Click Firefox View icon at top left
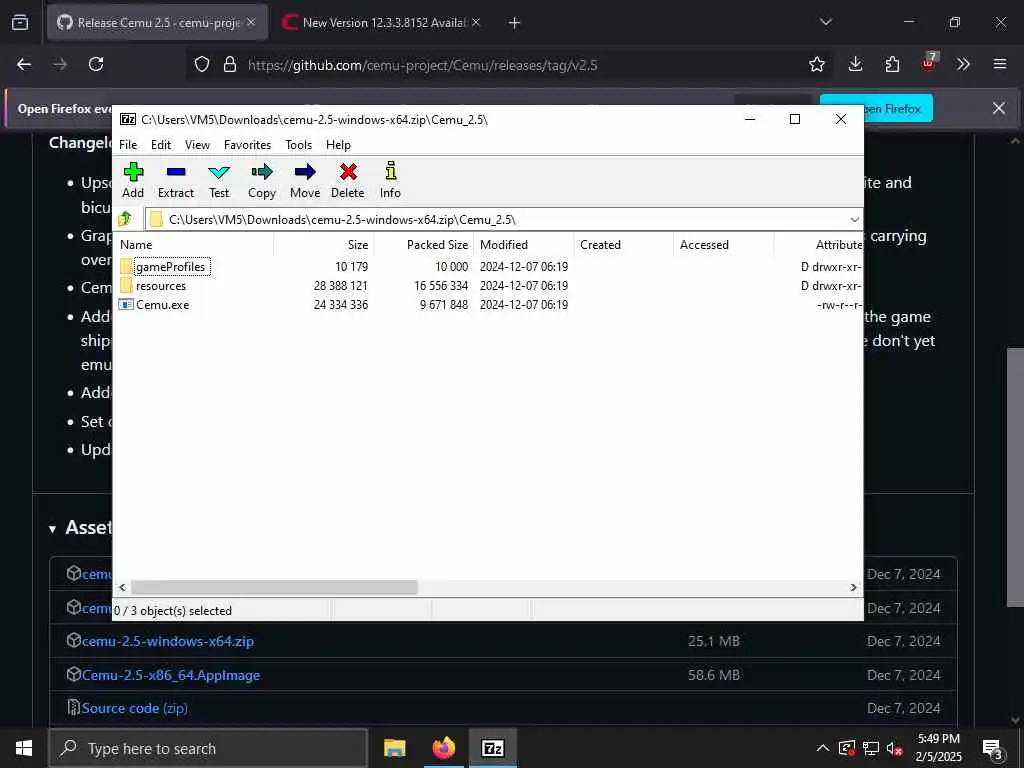 20,22
